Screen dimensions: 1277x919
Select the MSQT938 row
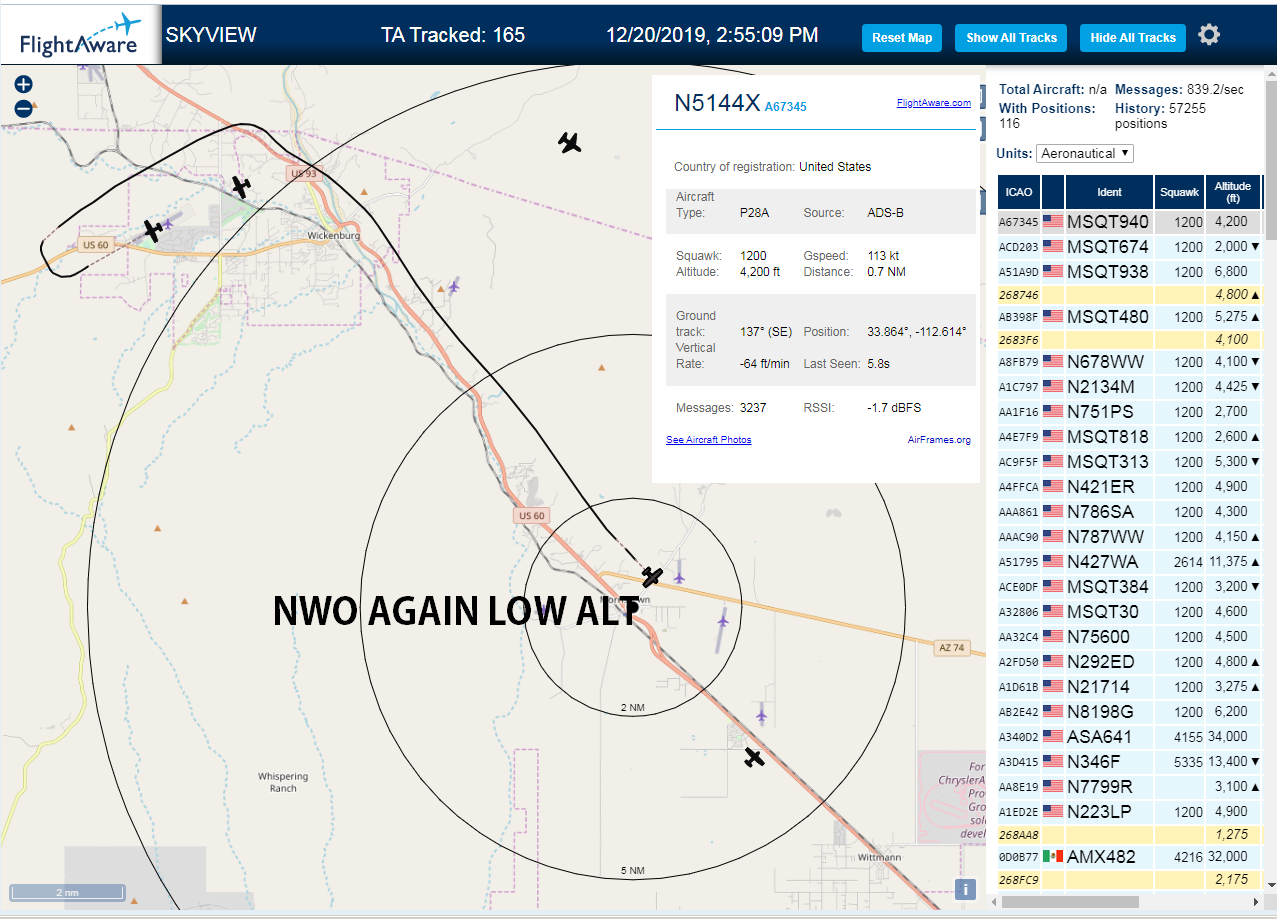pos(1129,272)
